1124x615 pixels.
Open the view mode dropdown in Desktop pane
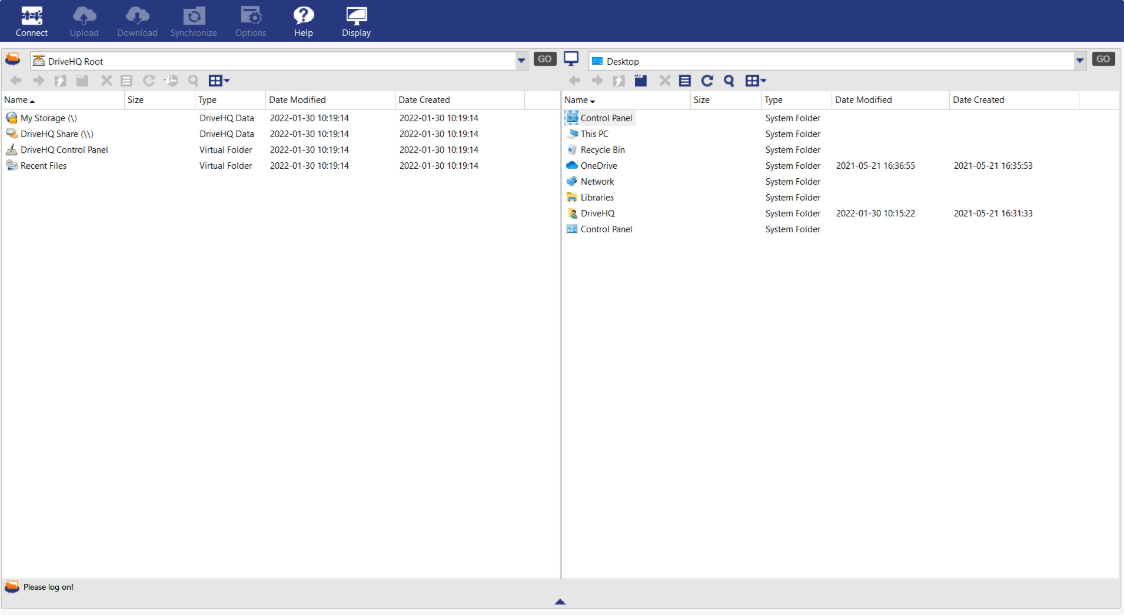click(756, 81)
